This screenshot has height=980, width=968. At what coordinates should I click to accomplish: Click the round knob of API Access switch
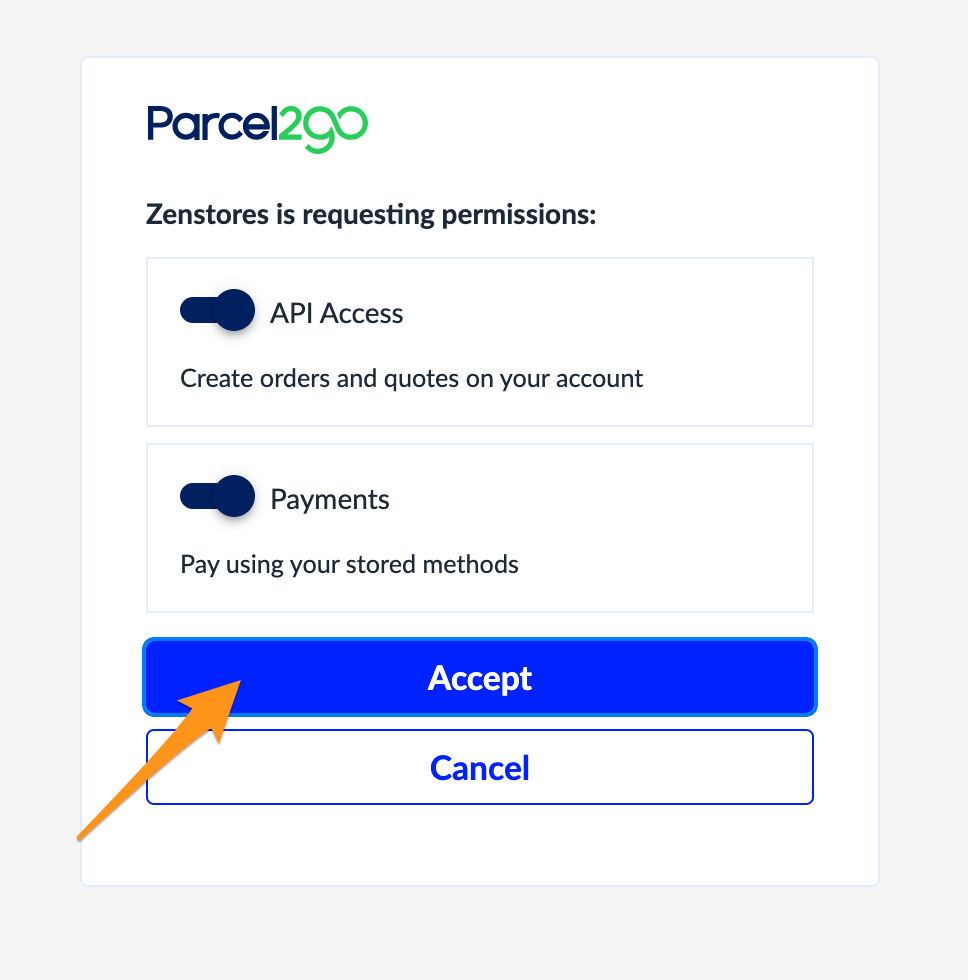tap(234, 310)
